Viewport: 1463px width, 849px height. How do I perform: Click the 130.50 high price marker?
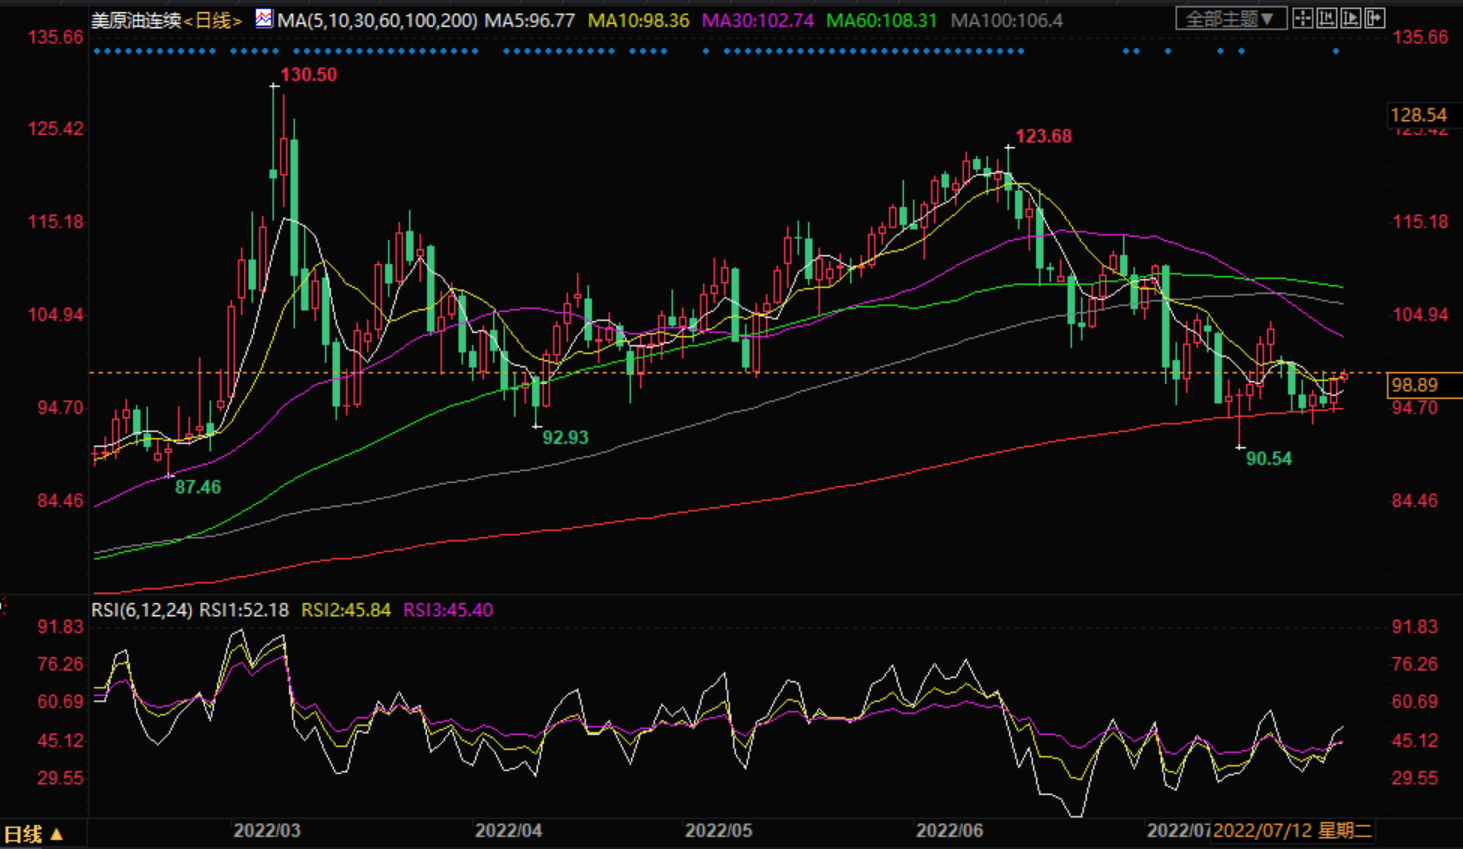(x=308, y=75)
